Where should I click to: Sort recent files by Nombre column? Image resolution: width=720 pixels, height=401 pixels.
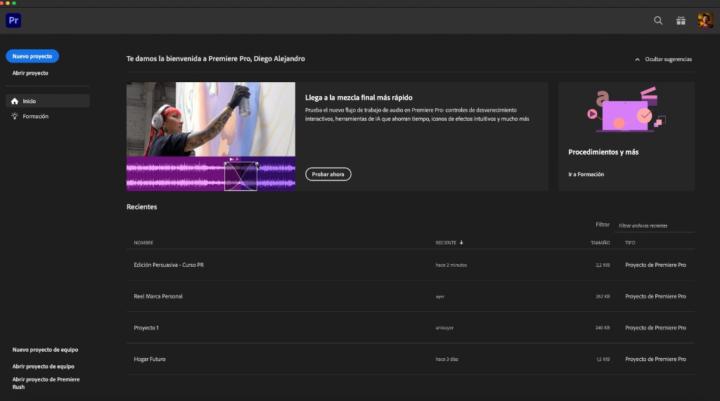click(144, 242)
